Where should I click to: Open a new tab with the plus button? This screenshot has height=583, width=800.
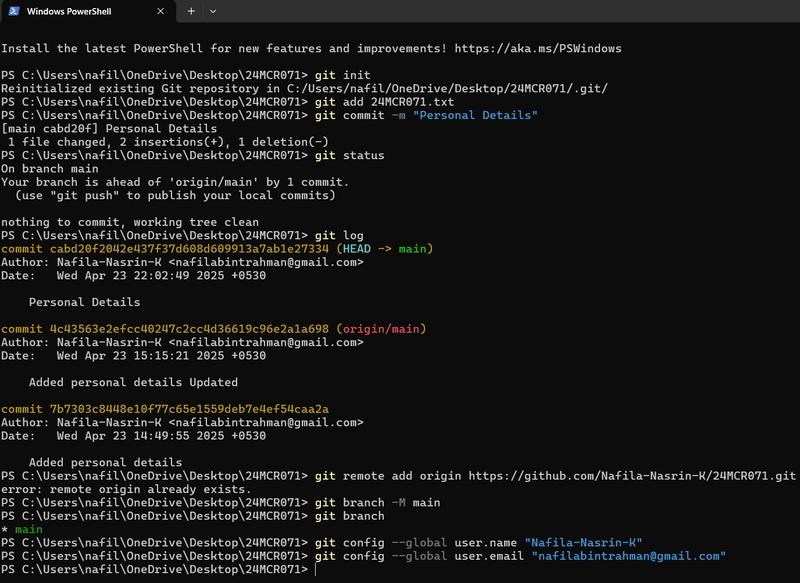(191, 11)
